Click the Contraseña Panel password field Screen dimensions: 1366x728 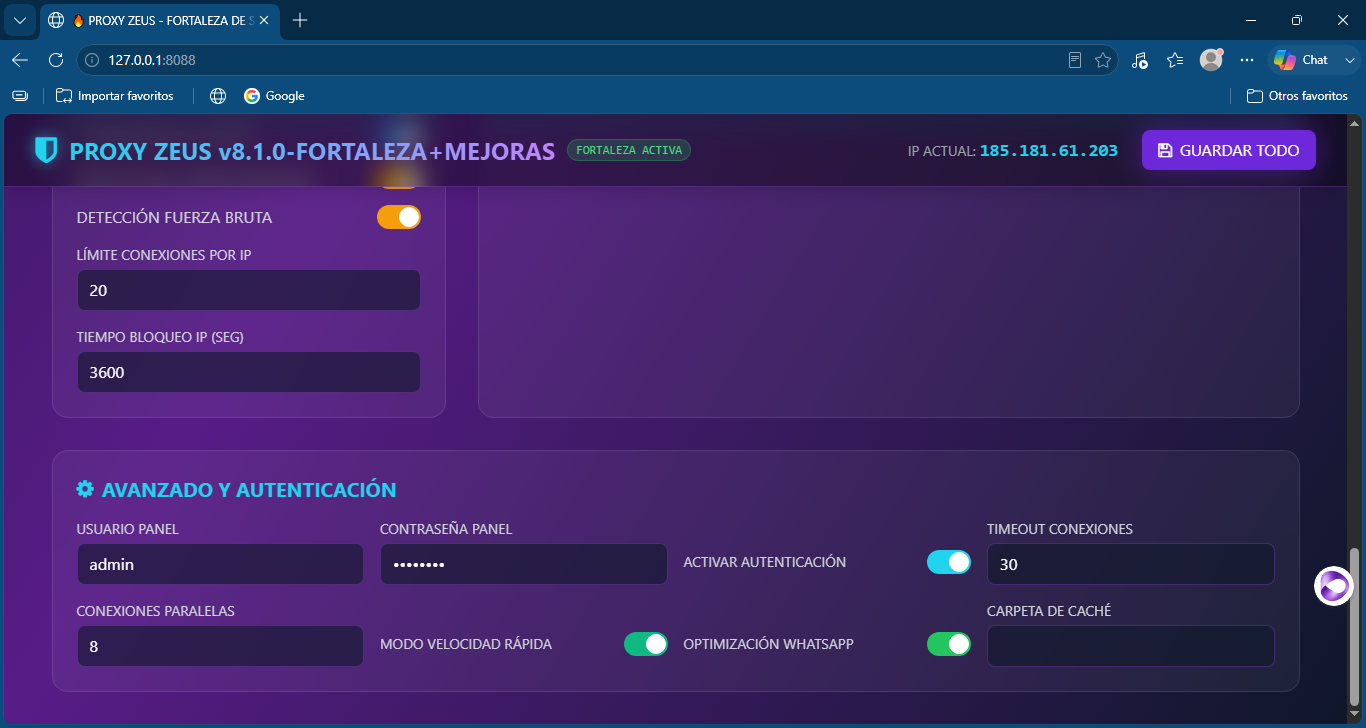point(523,564)
